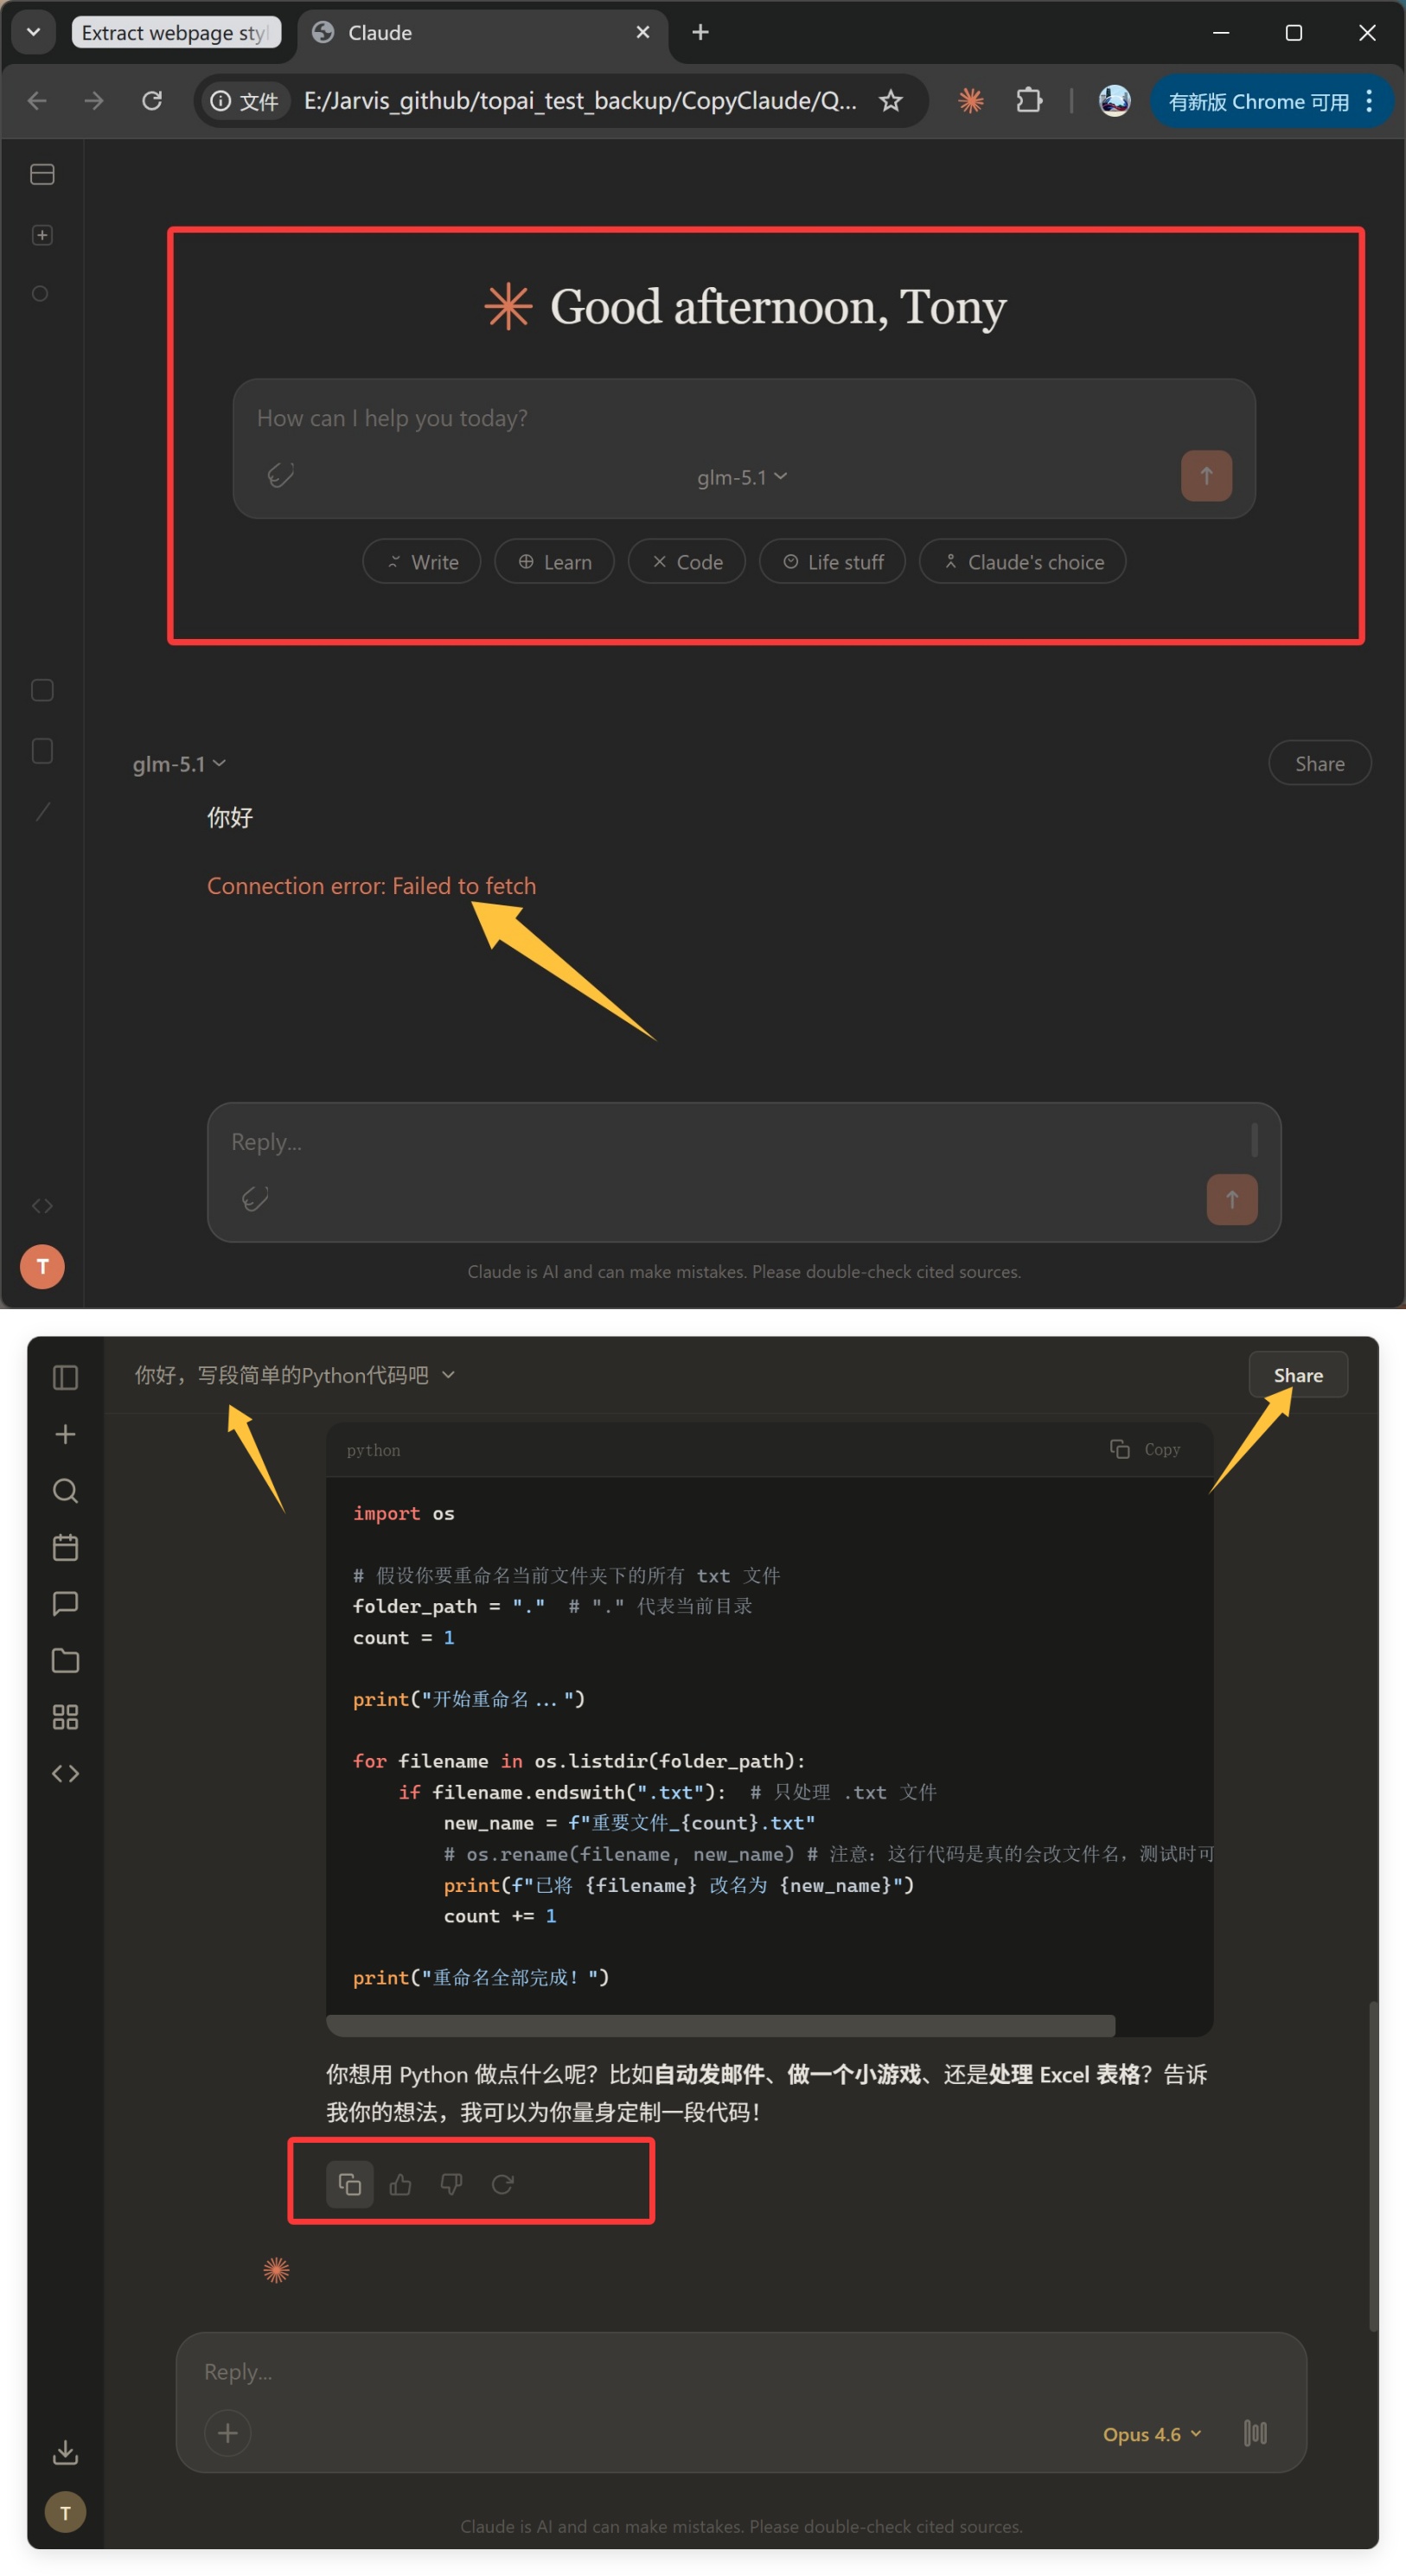The width and height of the screenshot is (1406, 2576).
Task: Open Chrome's tab search chevron
Action: (33, 32)
